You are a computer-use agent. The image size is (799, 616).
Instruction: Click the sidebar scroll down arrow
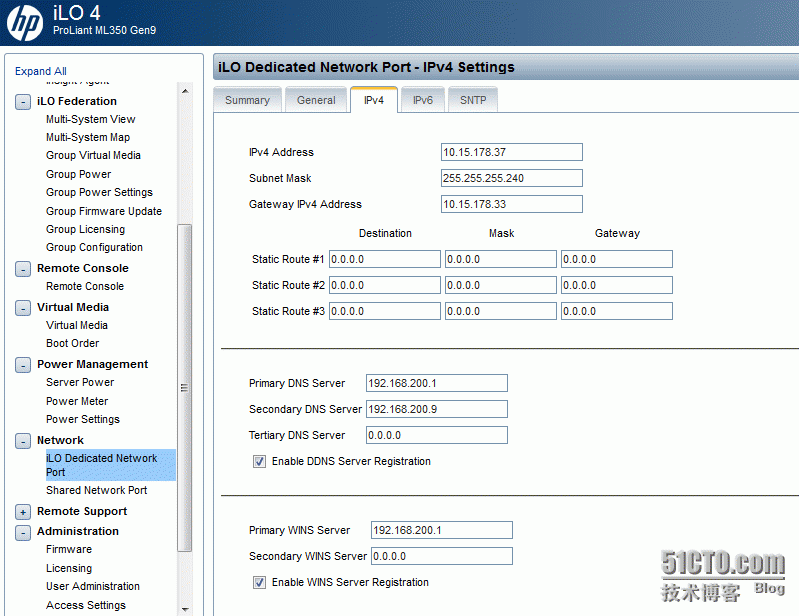[185, 609]
